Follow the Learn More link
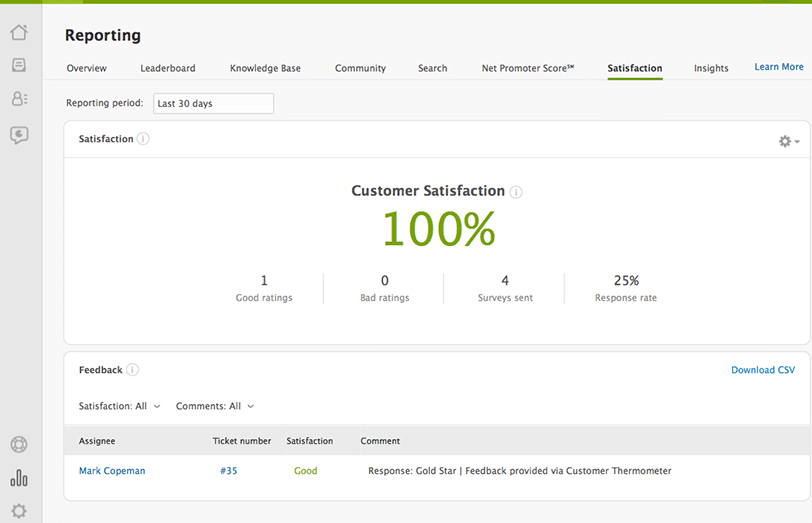This screenshot has width=812, height=523. 779,67
